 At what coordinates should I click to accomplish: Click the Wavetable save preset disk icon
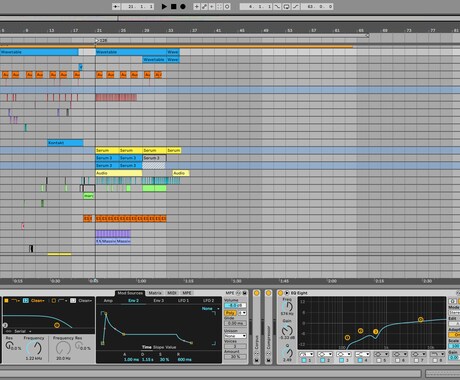244,293
